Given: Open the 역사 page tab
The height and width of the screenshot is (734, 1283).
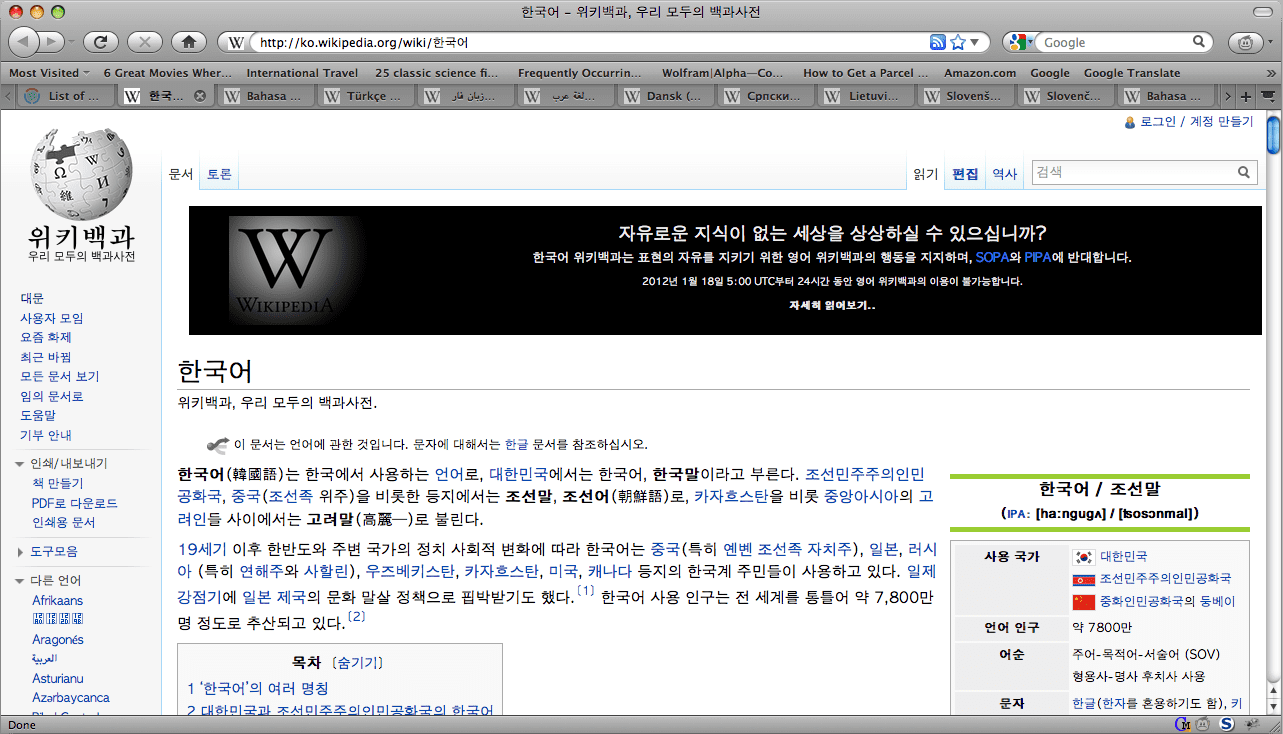Looking at the screenshot, I should pos(1004,174).
